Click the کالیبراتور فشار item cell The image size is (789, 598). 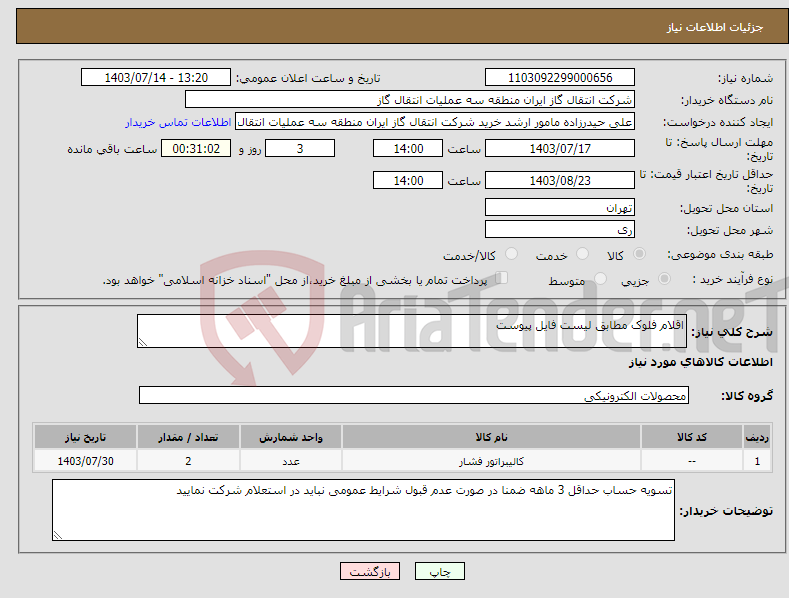point(491,461)
